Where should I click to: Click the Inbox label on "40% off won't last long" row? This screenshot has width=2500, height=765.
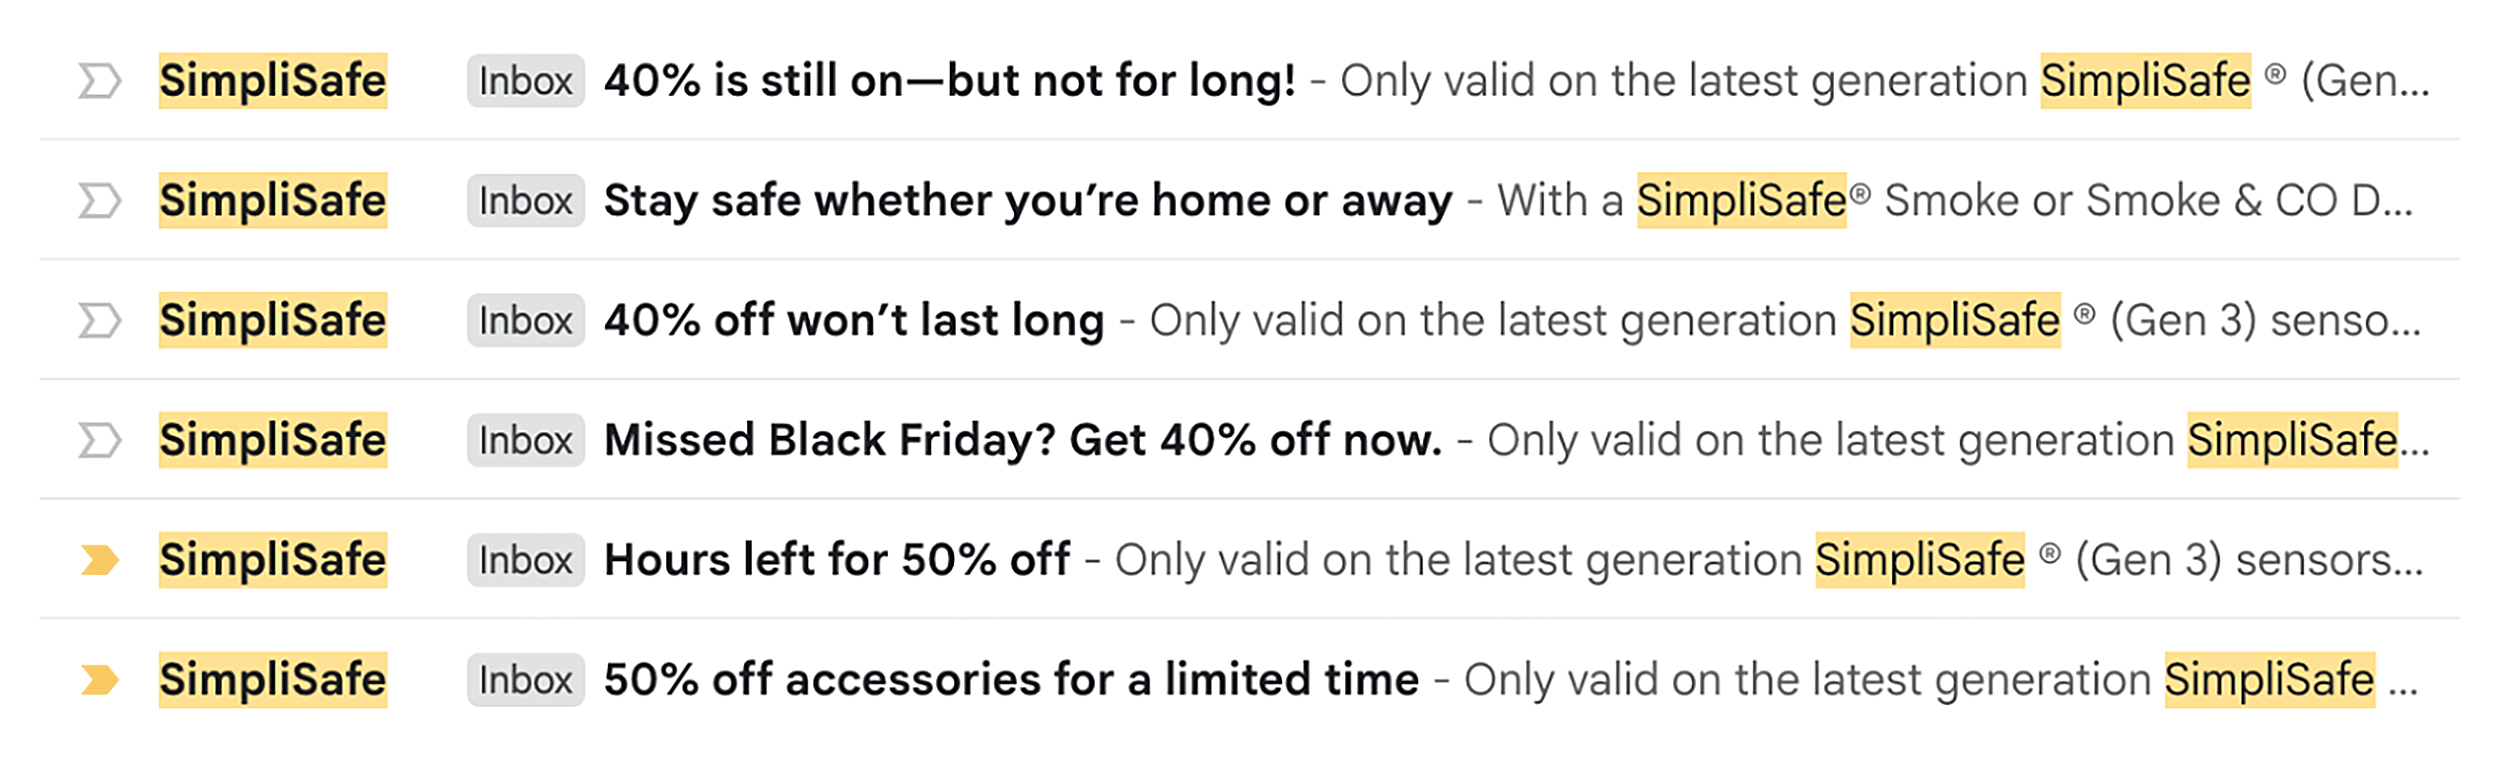[524, 320]
